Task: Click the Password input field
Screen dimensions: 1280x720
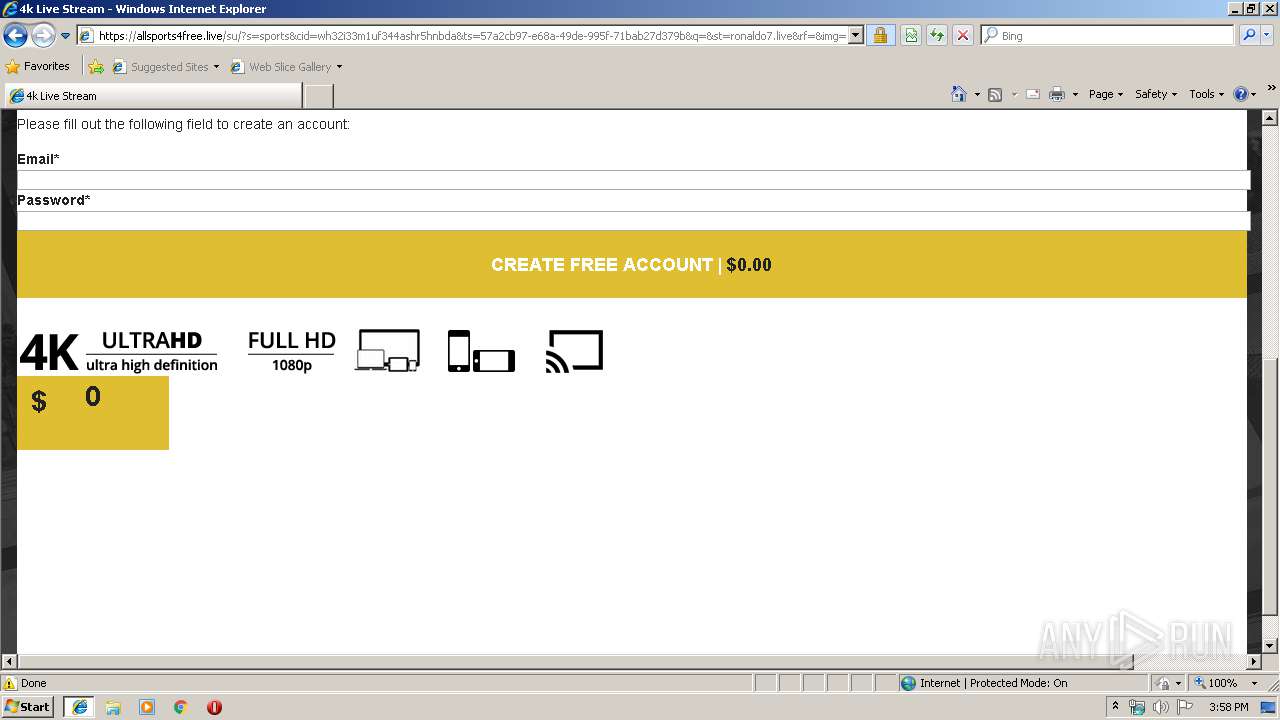Action: 633,221
